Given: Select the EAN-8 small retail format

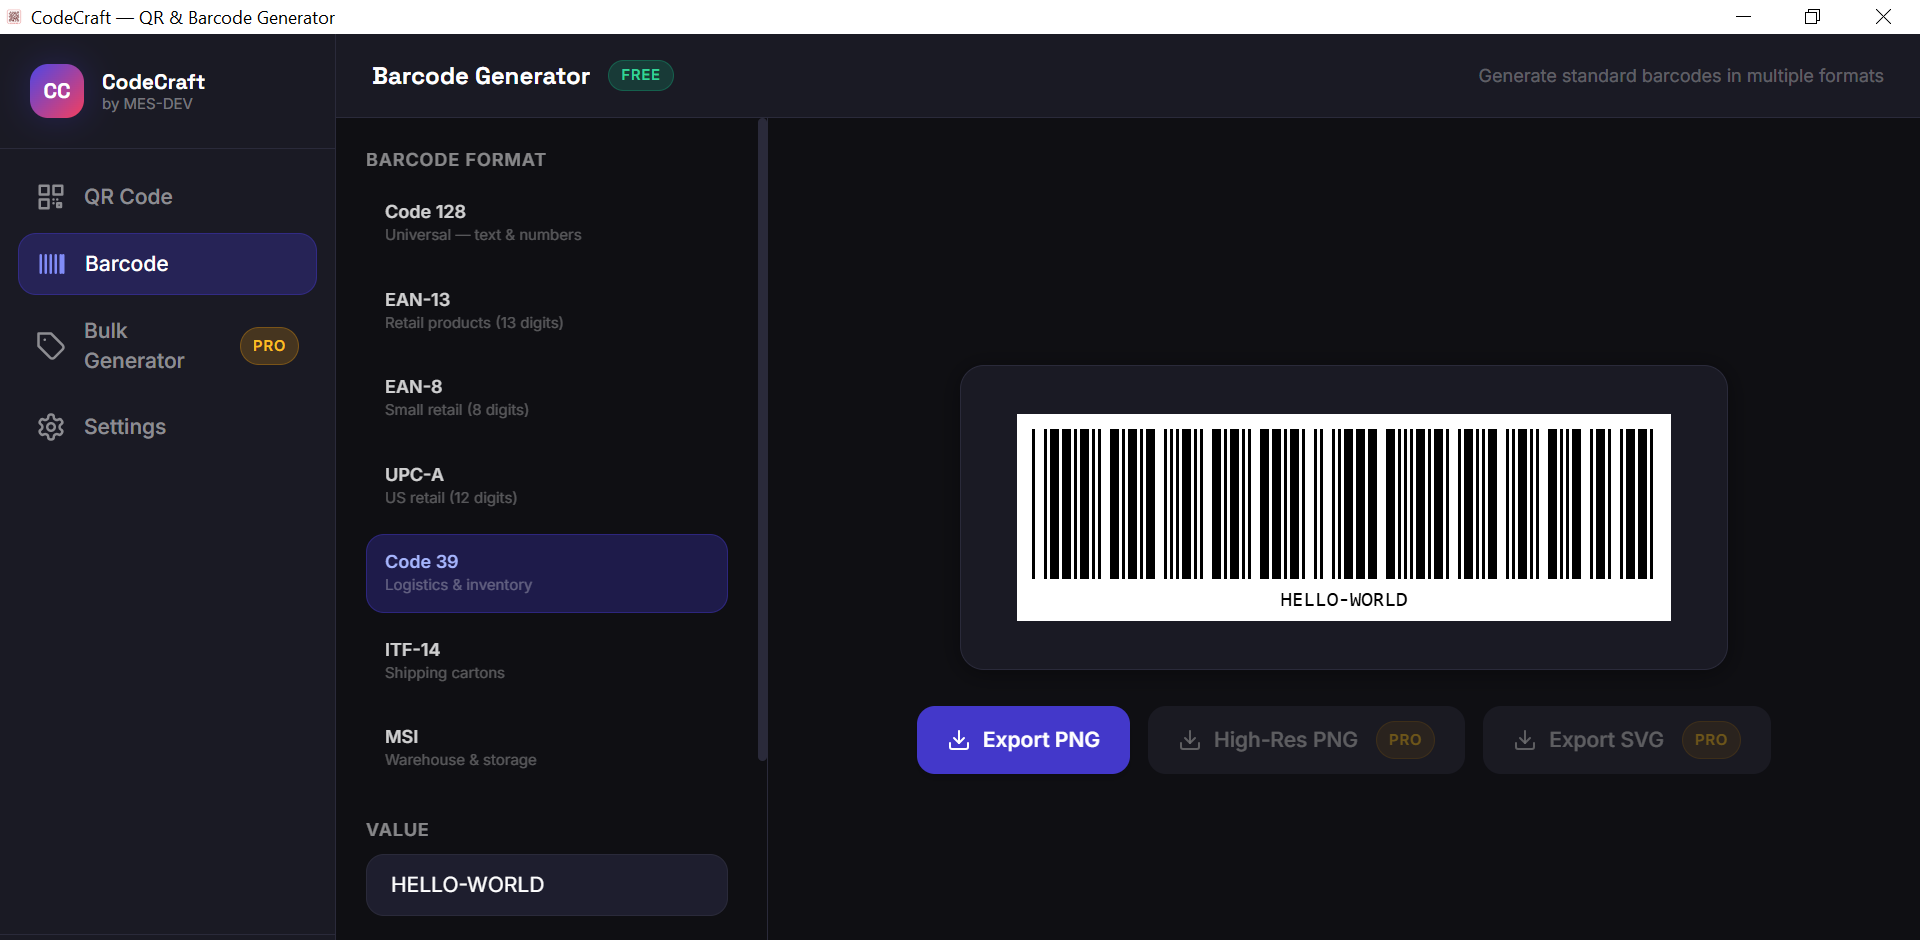Looking at the screenshot, I should pyautogui.click(x=546, y=398).
